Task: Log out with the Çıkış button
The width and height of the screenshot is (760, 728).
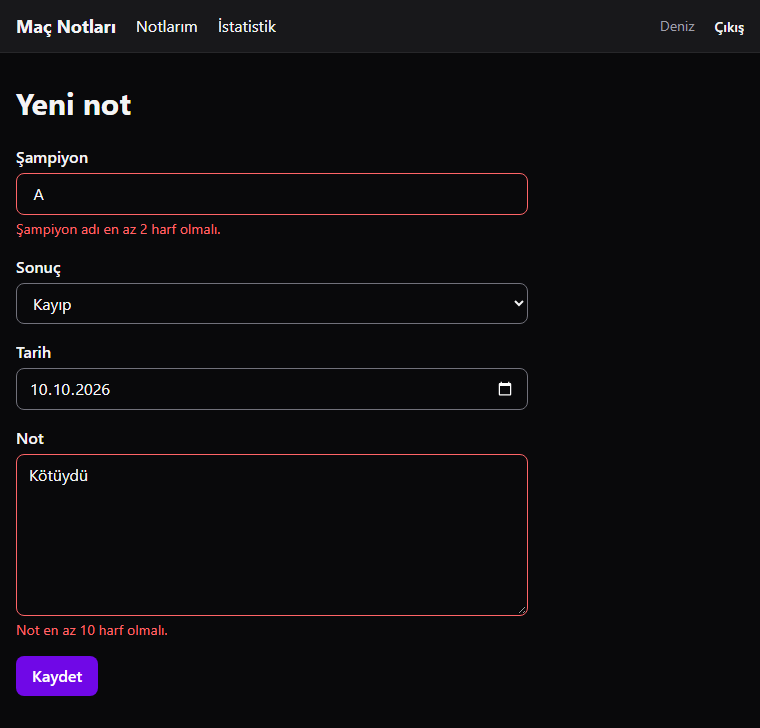Action: (729, 27)
